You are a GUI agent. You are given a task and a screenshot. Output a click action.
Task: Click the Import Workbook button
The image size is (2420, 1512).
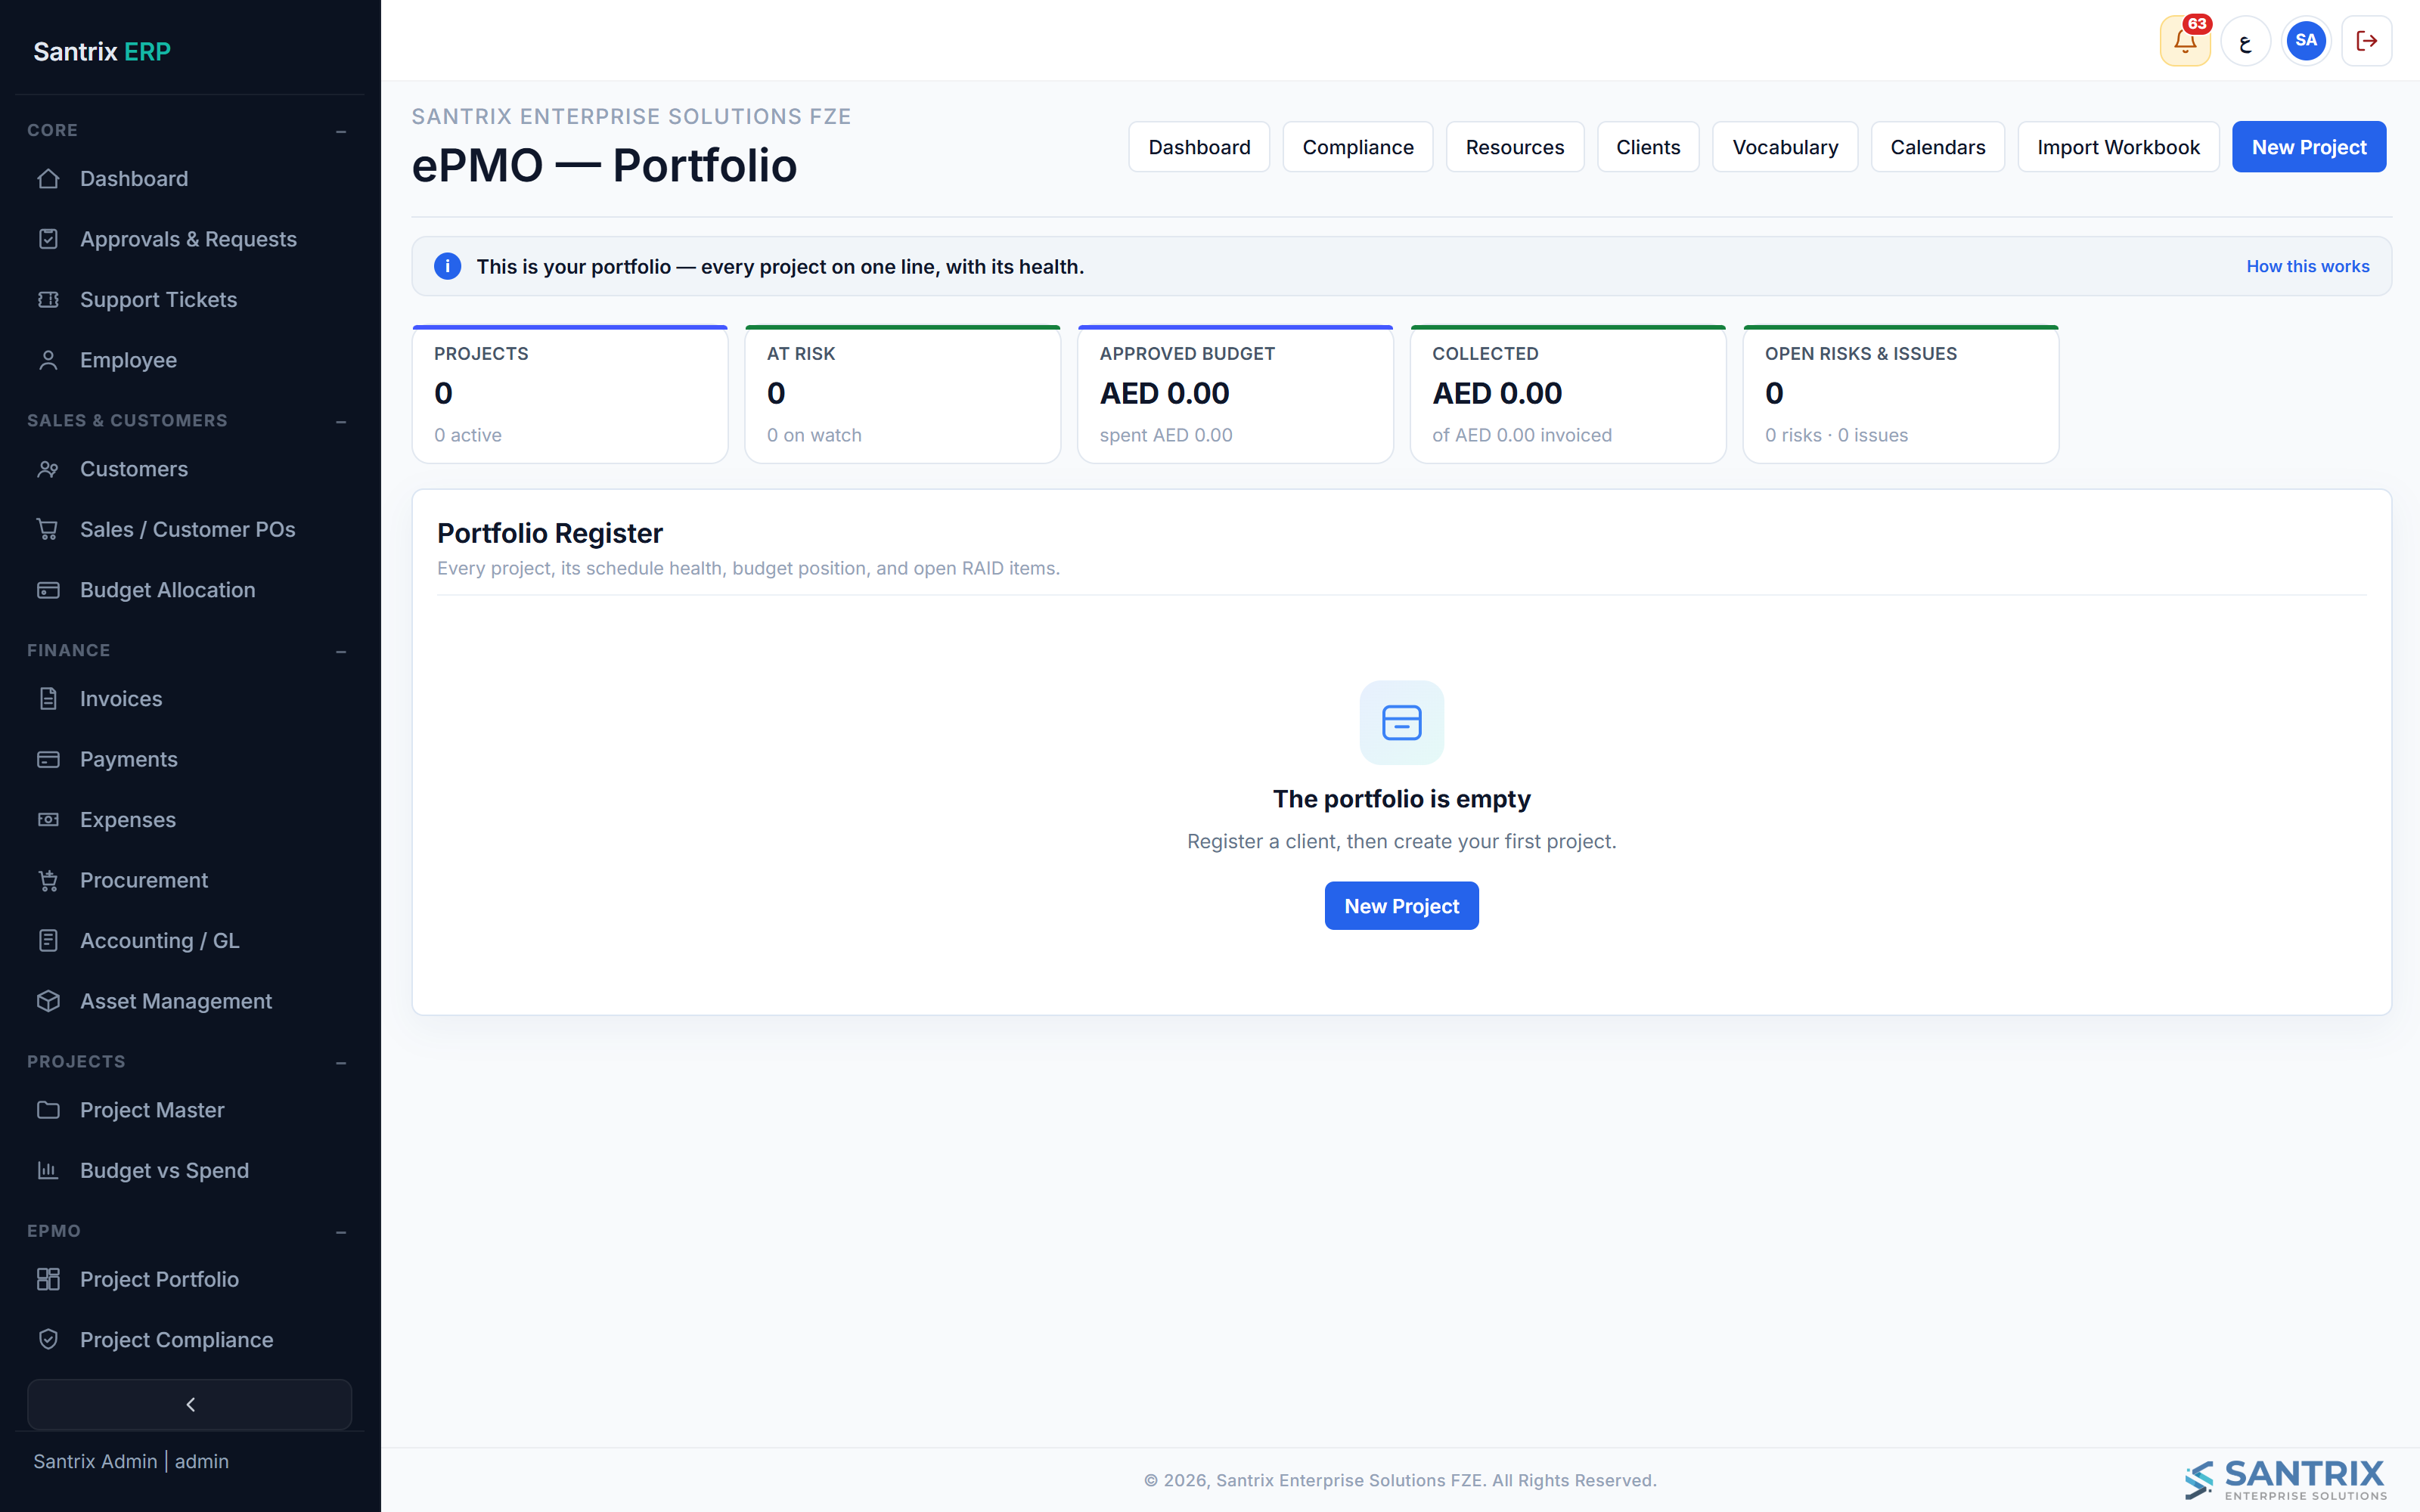coord(2119,147)
